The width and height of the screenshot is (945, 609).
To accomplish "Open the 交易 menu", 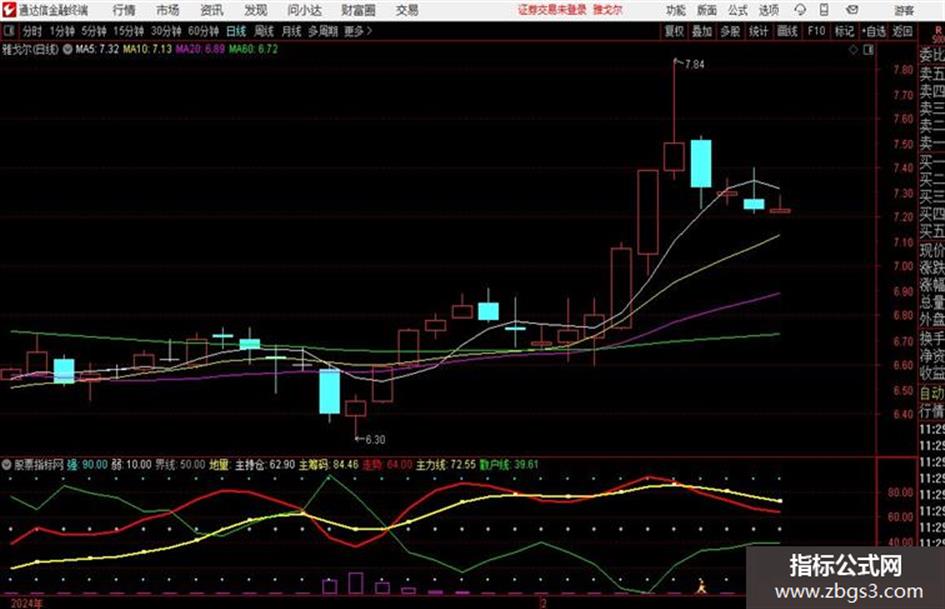I will [407, 10].
